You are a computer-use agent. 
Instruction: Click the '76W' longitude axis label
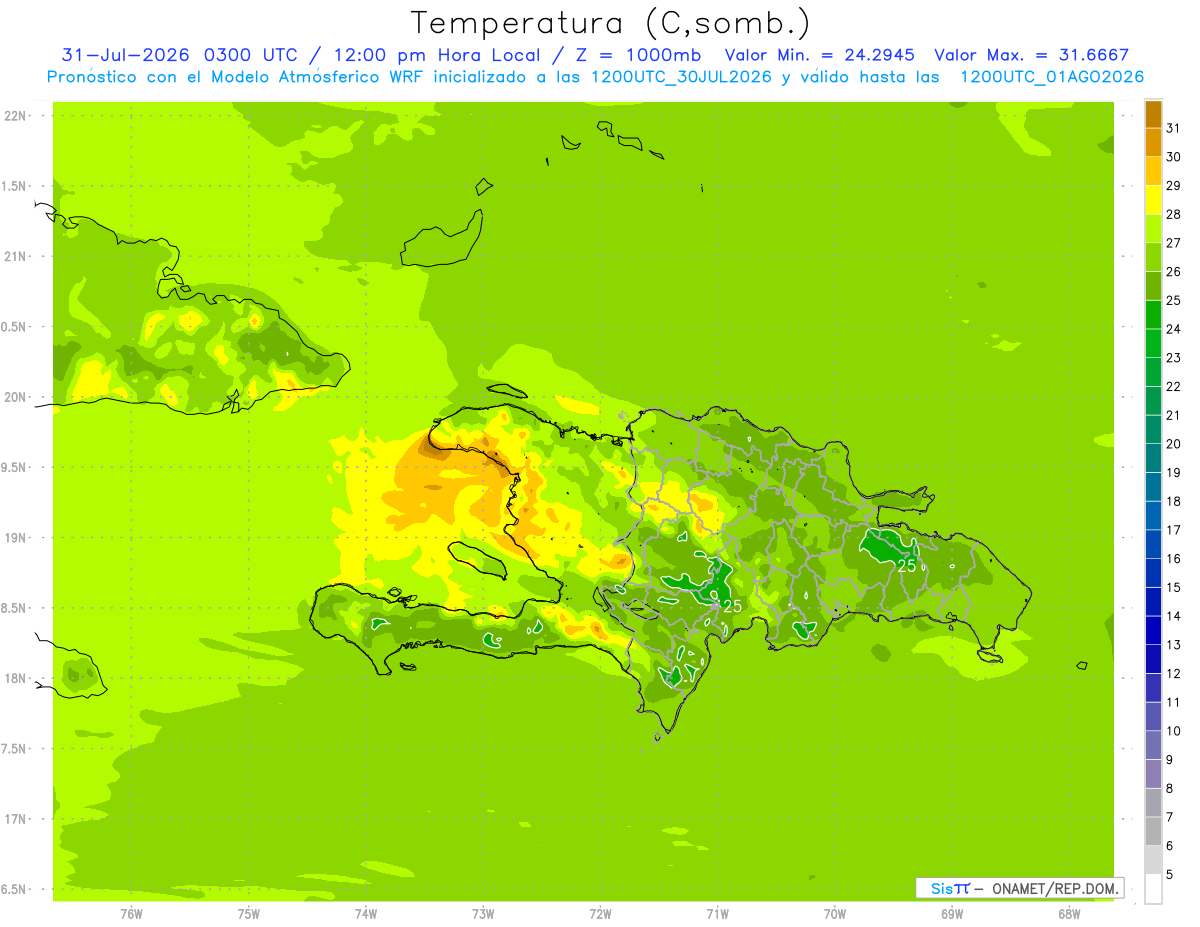(131, 913)
